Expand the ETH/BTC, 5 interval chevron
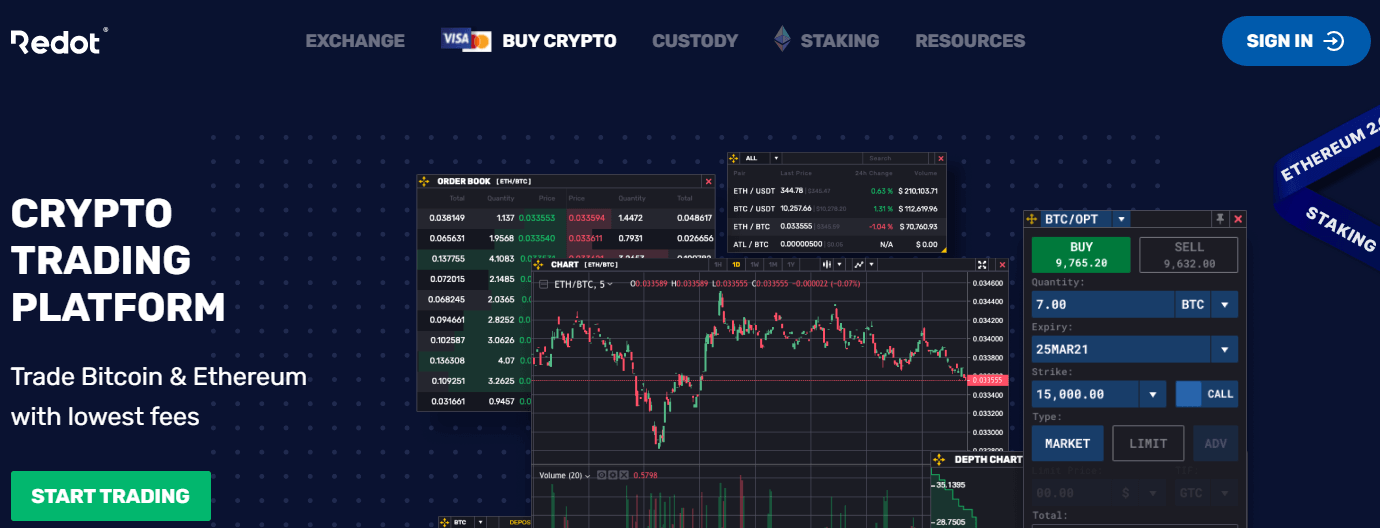Screen dimensions: 1380x528 (x=610, y=285)
